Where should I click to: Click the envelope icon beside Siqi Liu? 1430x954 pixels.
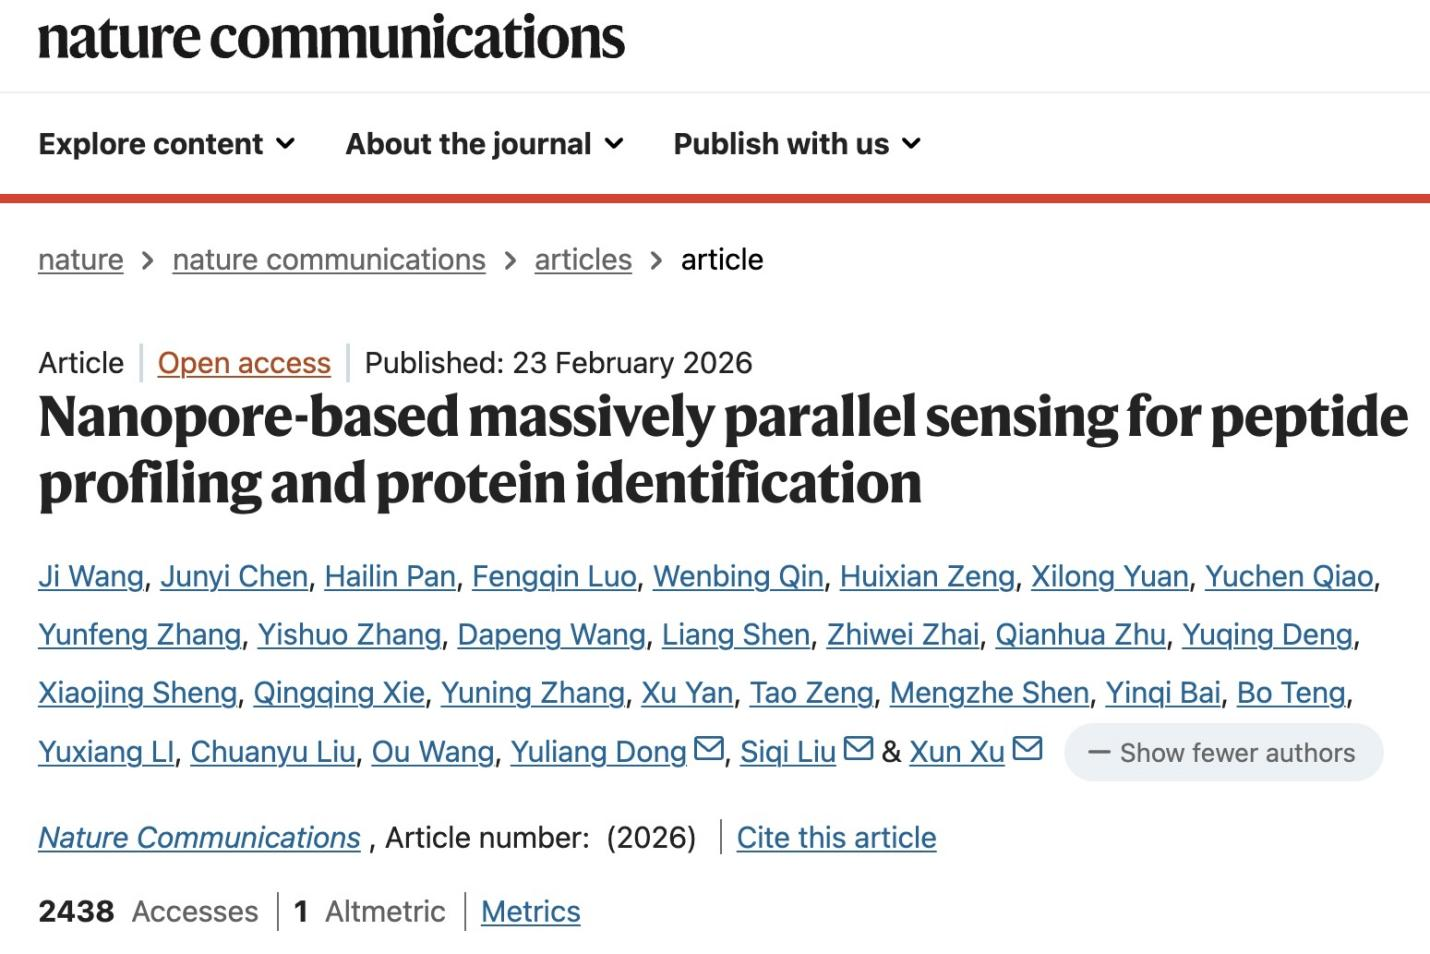858,749
